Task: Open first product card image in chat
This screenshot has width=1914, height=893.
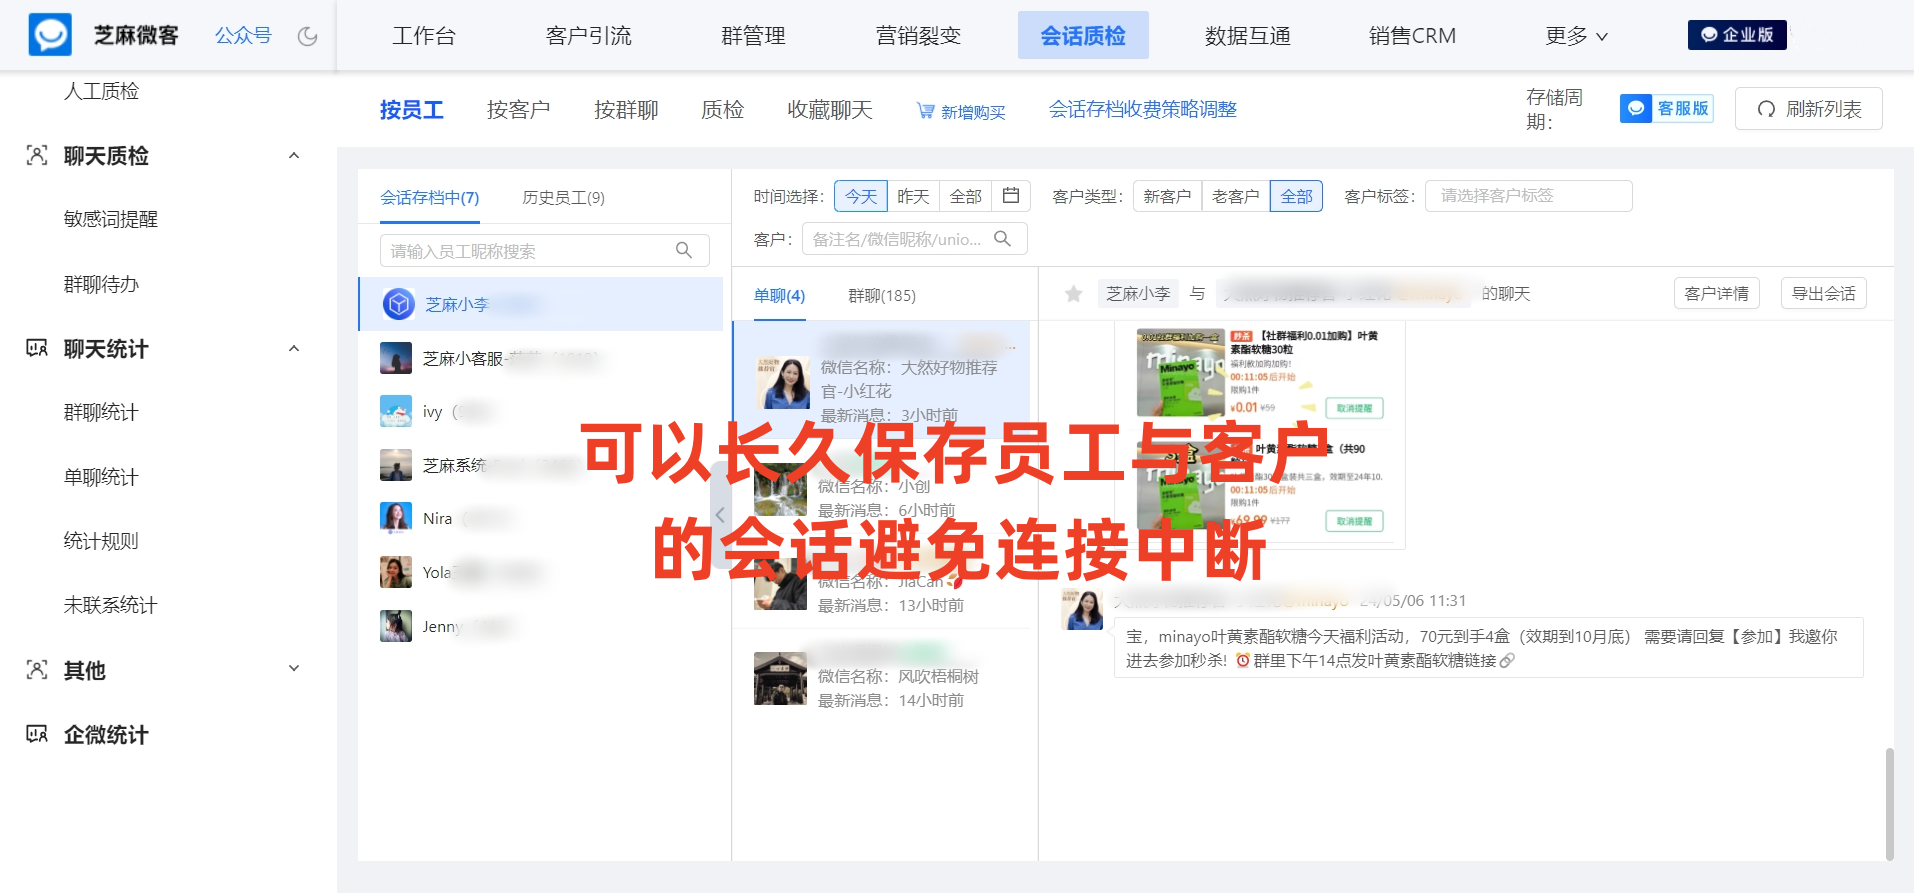Action: (1181, 372)
